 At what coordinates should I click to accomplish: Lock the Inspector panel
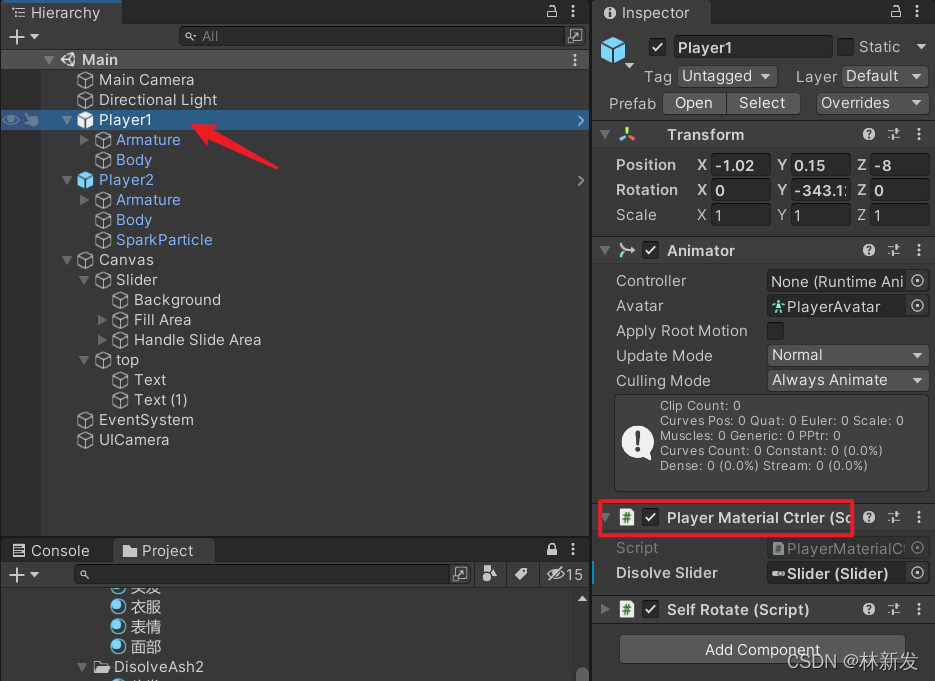(x=896, y=11)
